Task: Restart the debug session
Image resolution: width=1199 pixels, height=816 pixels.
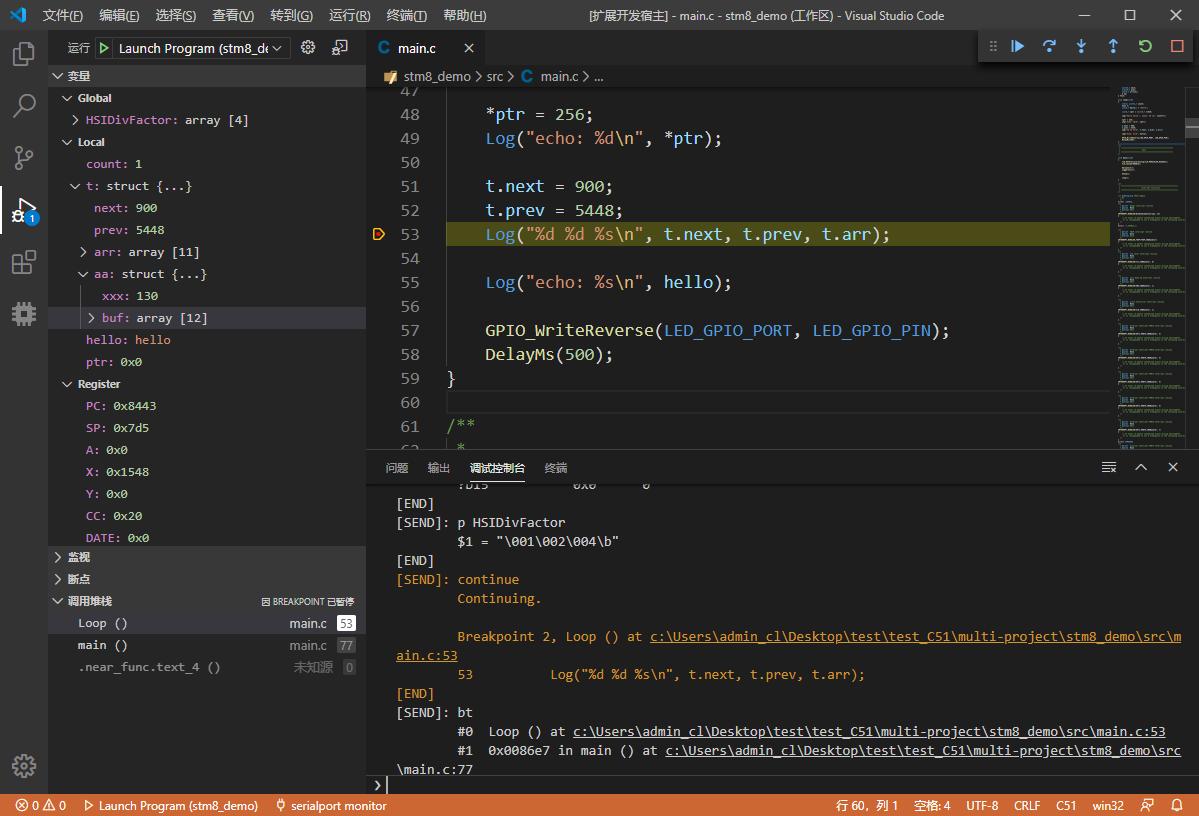Action: (1145, 46)
